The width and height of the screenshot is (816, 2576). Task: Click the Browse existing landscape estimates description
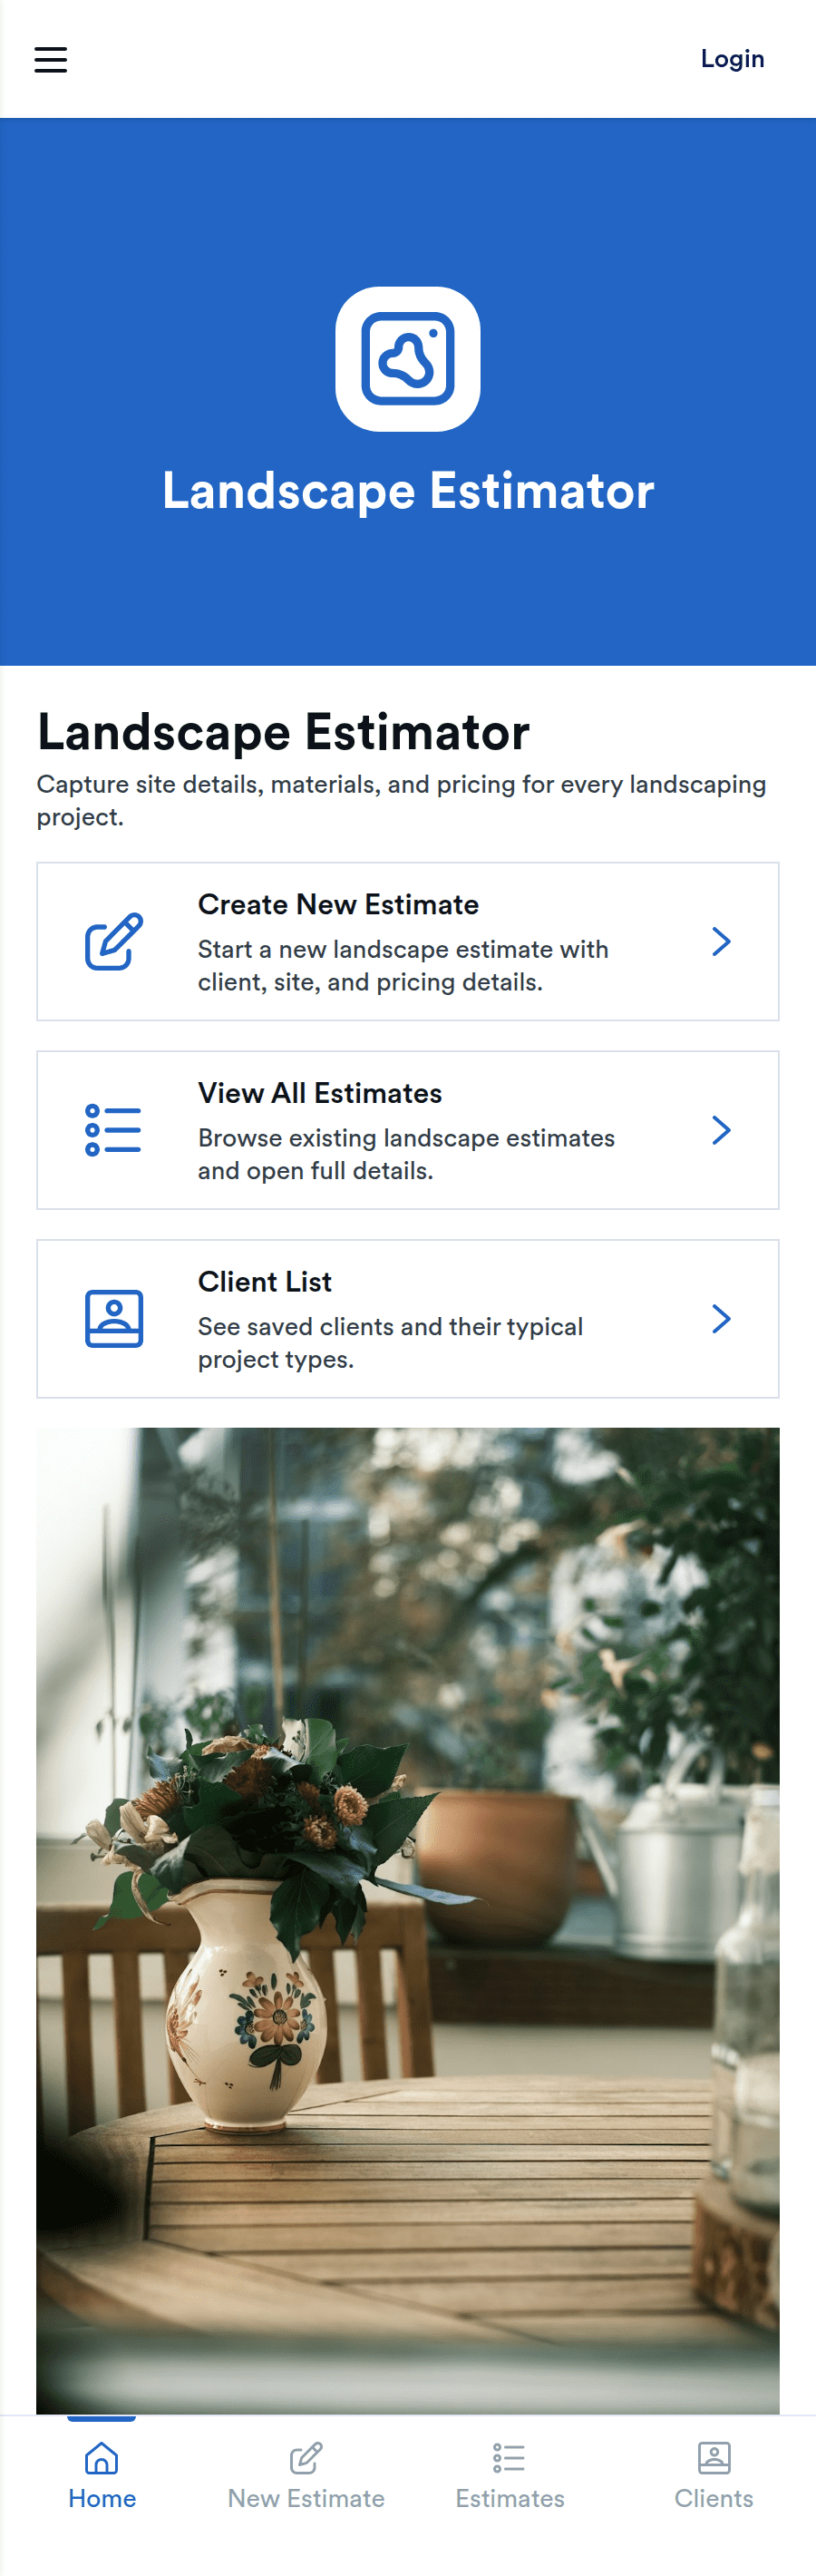point(406,1154)
